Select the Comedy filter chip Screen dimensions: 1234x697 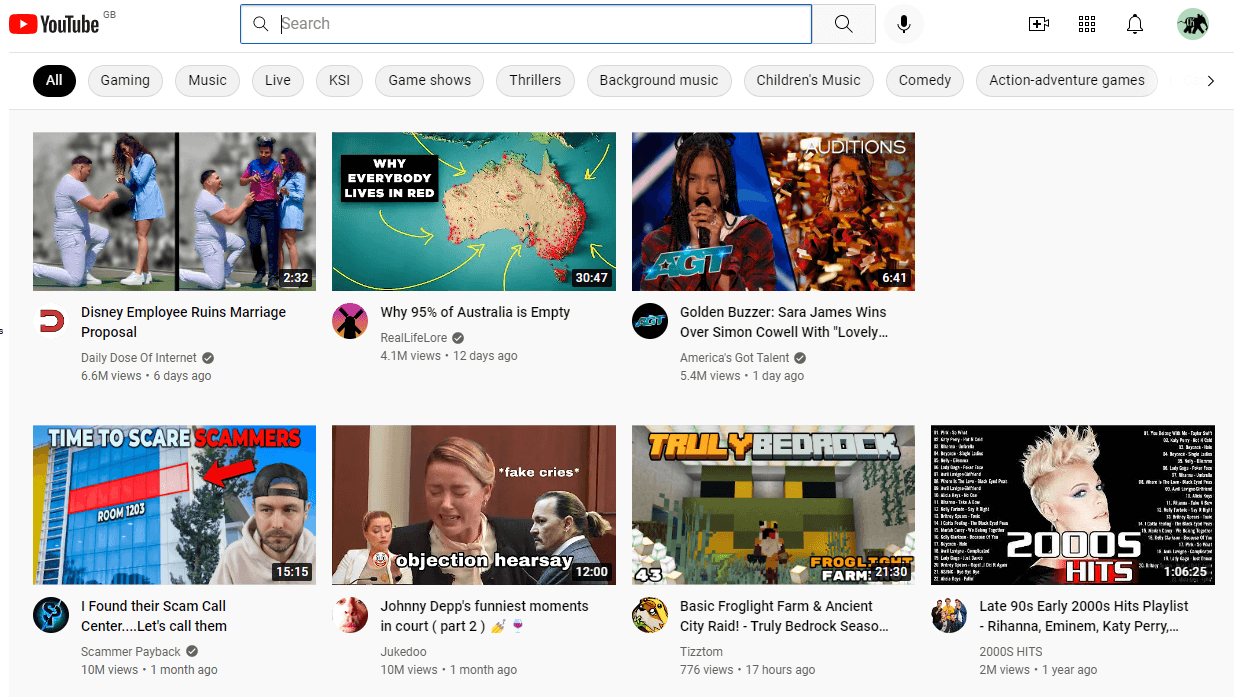tap(925, 81)
